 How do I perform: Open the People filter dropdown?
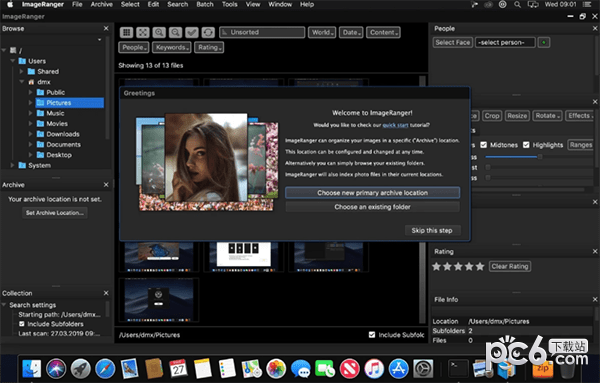(x=134, y=47)
